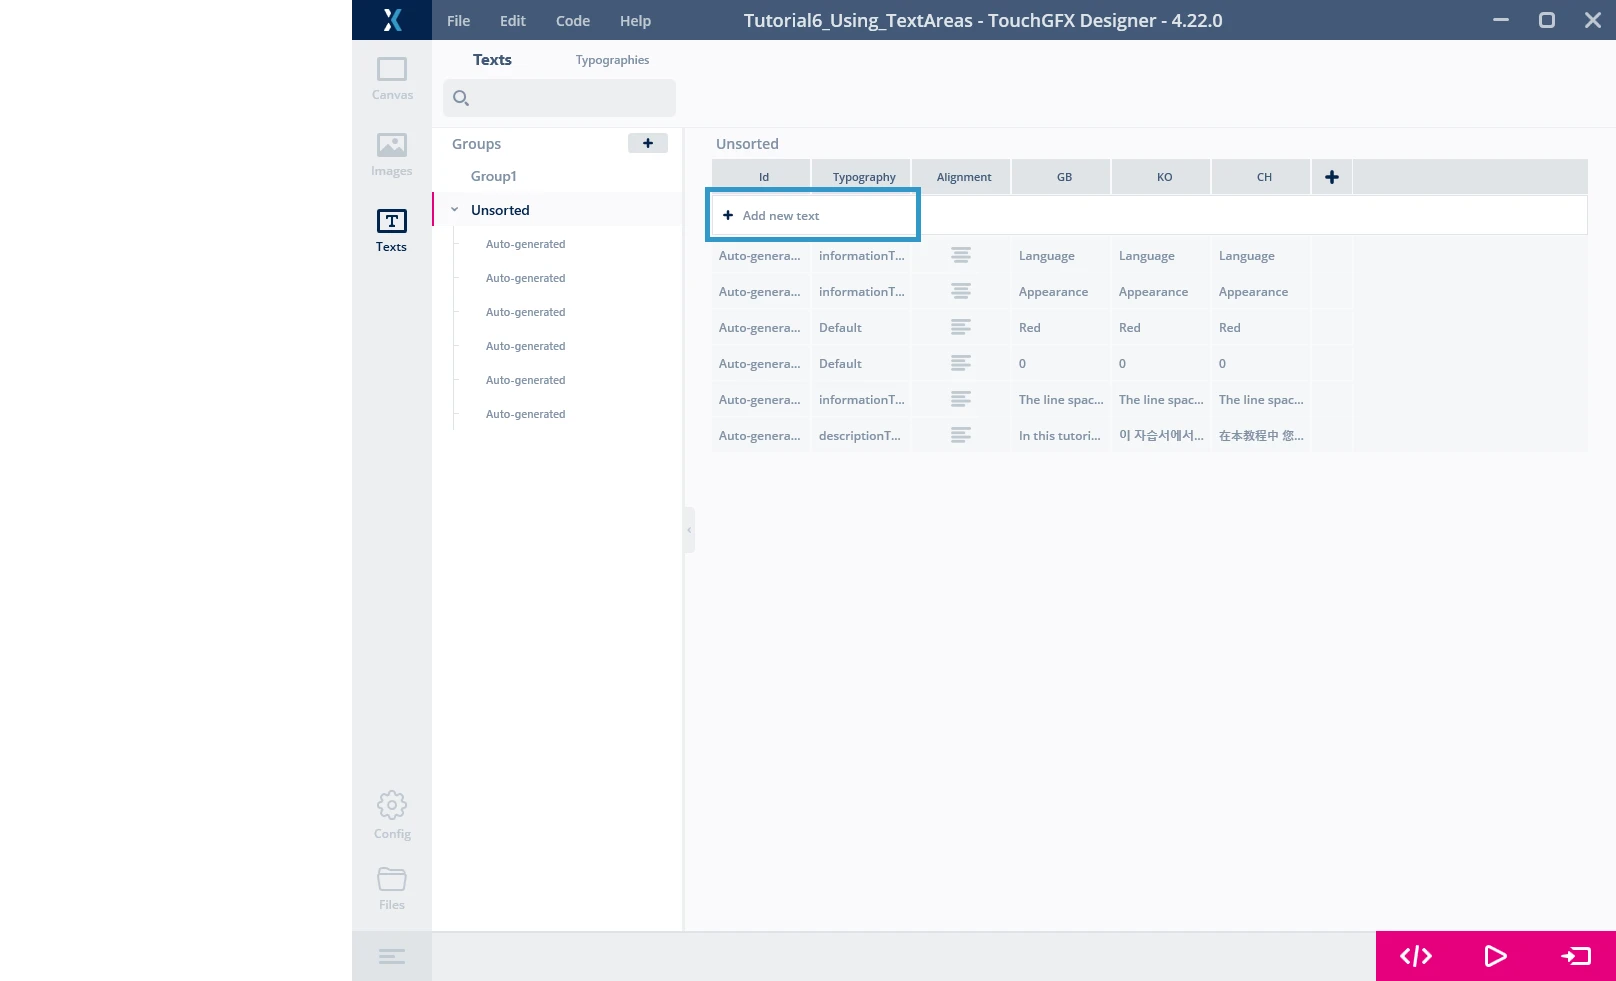The width and height of the screenshot is (1616, 981).
Task: Add a new text group
Action: (x=647, y=143)
